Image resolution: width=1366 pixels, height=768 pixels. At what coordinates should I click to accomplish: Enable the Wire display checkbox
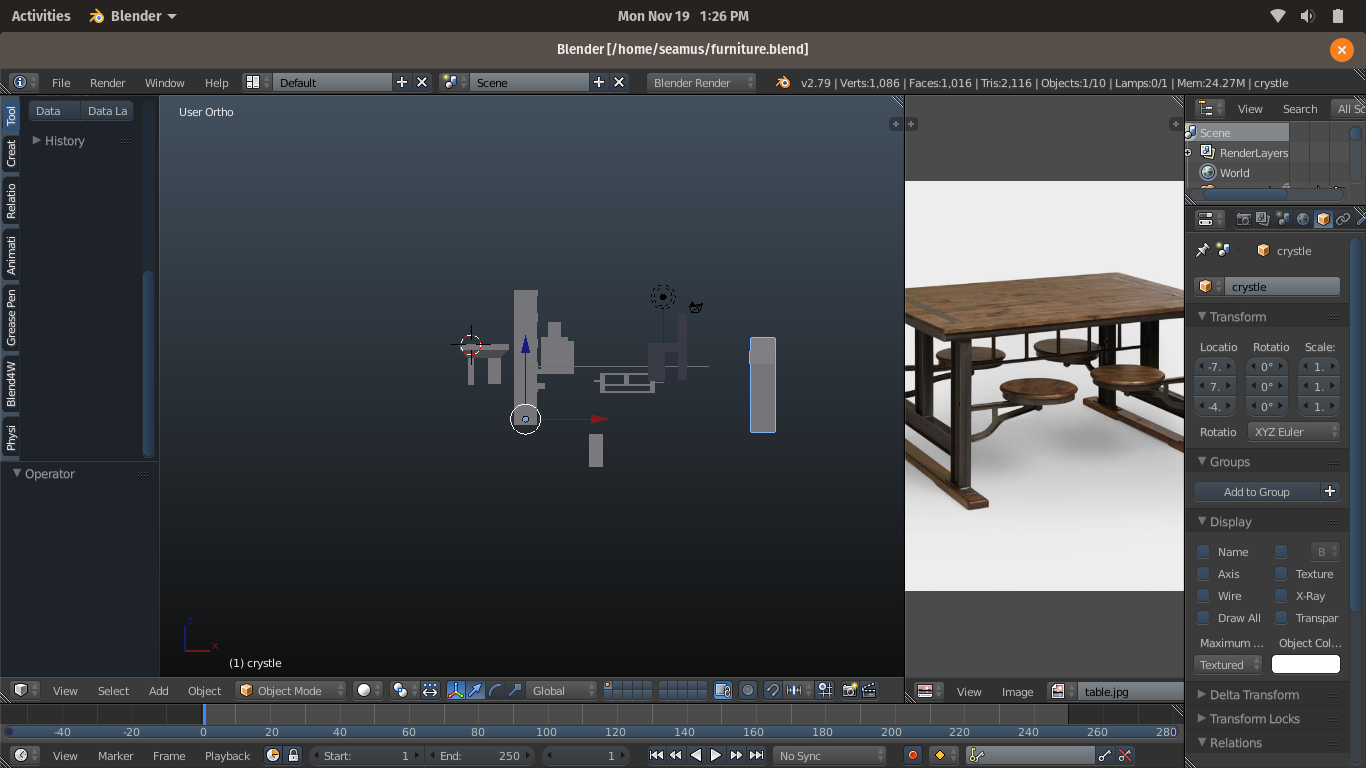point(1204,596)
